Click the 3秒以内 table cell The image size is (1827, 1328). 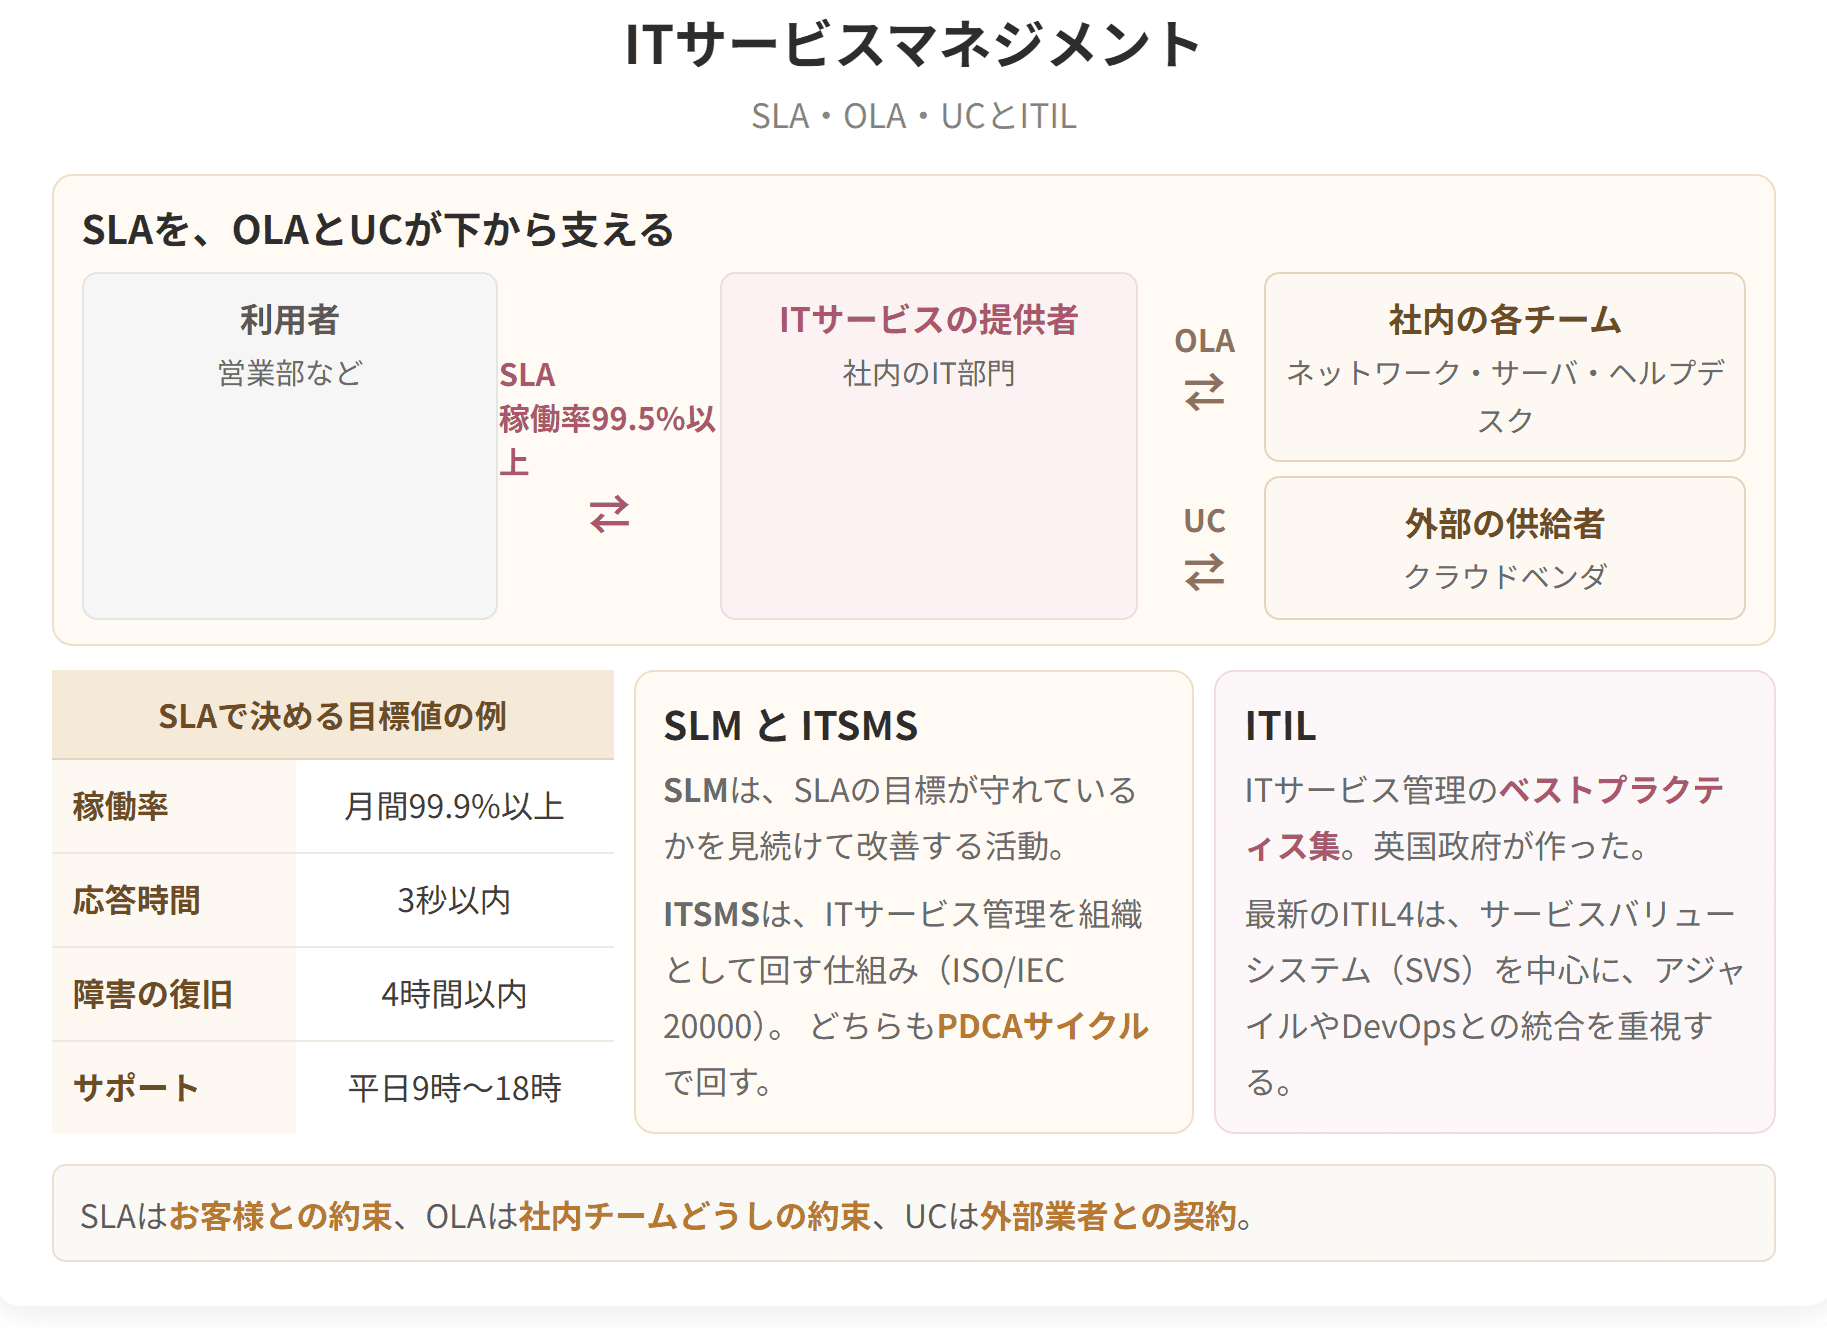(x=455, y=900)
